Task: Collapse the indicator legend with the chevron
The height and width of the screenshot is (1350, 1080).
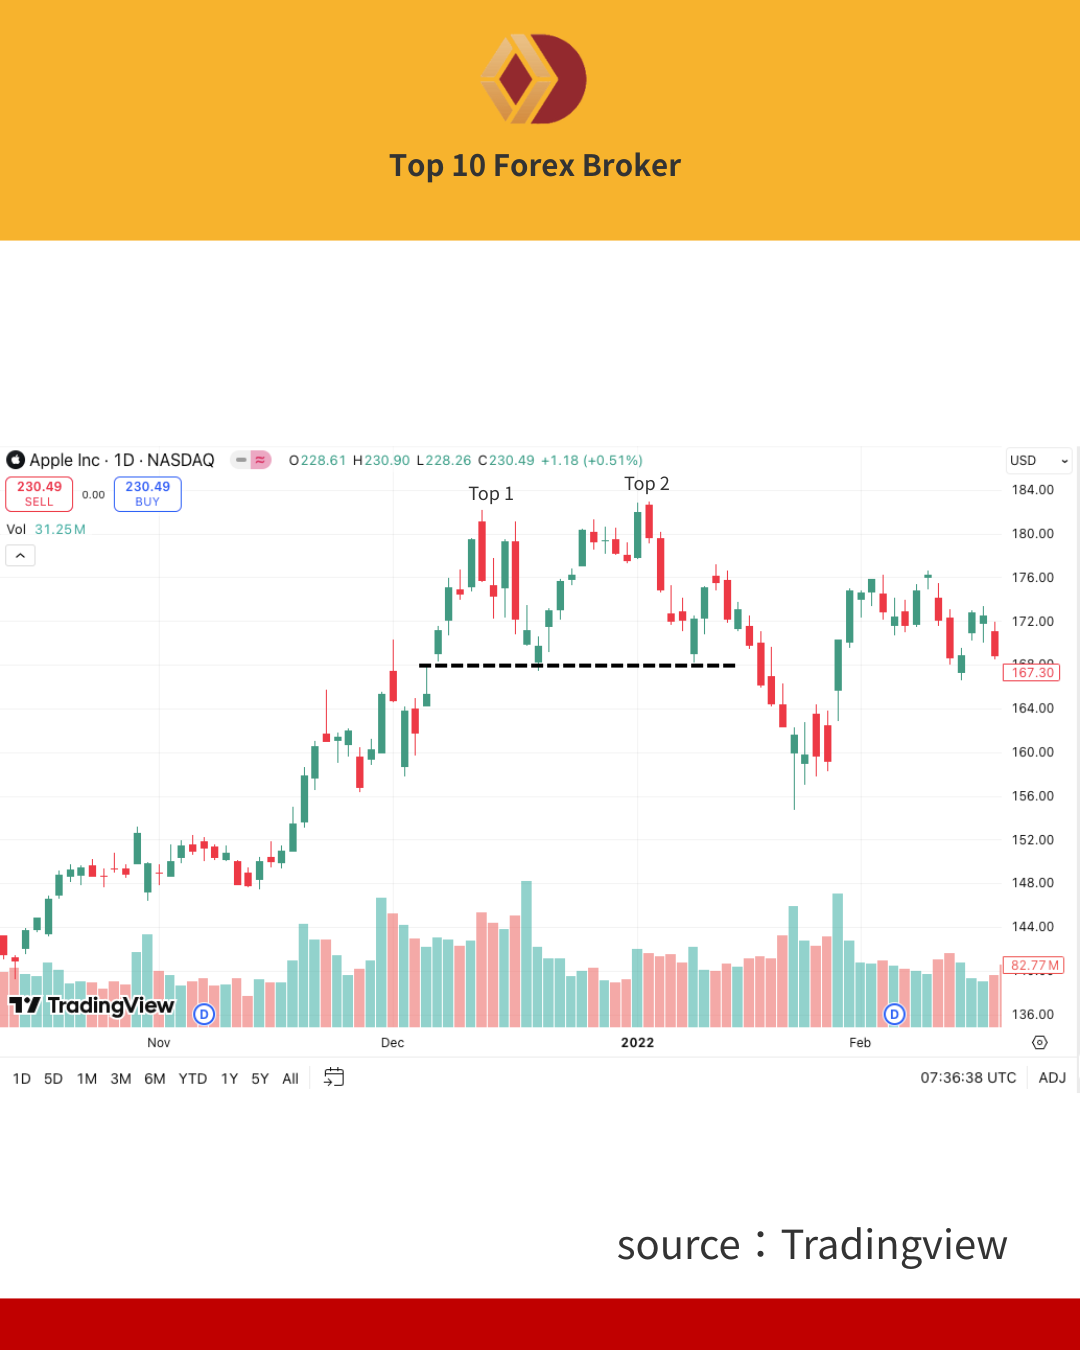Action: click(x=20, y=555)
